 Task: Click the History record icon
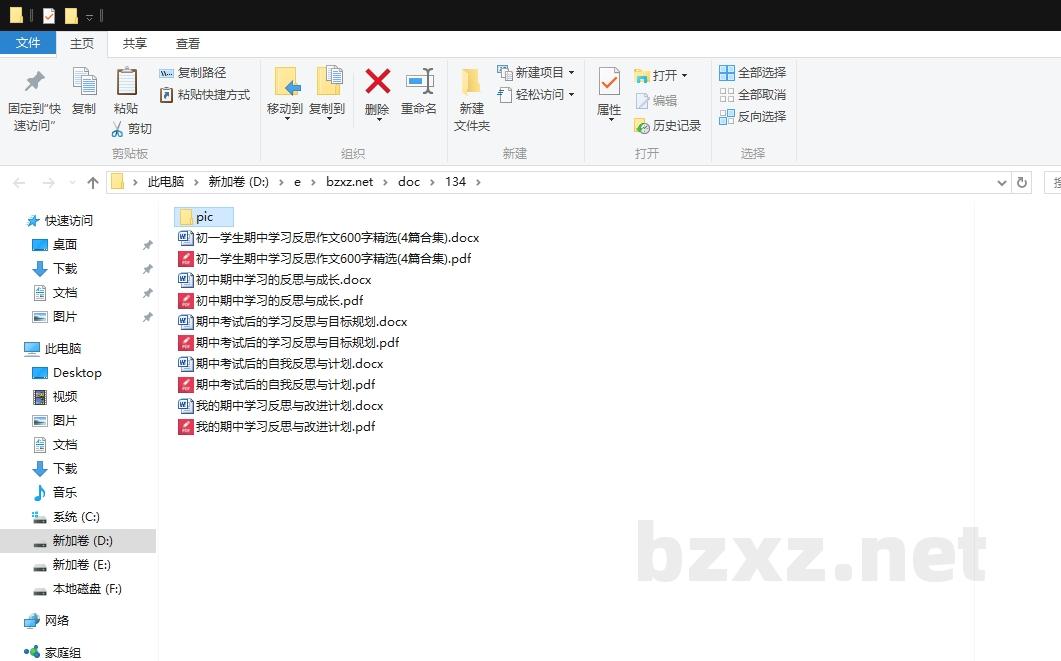tap(643, 126)
